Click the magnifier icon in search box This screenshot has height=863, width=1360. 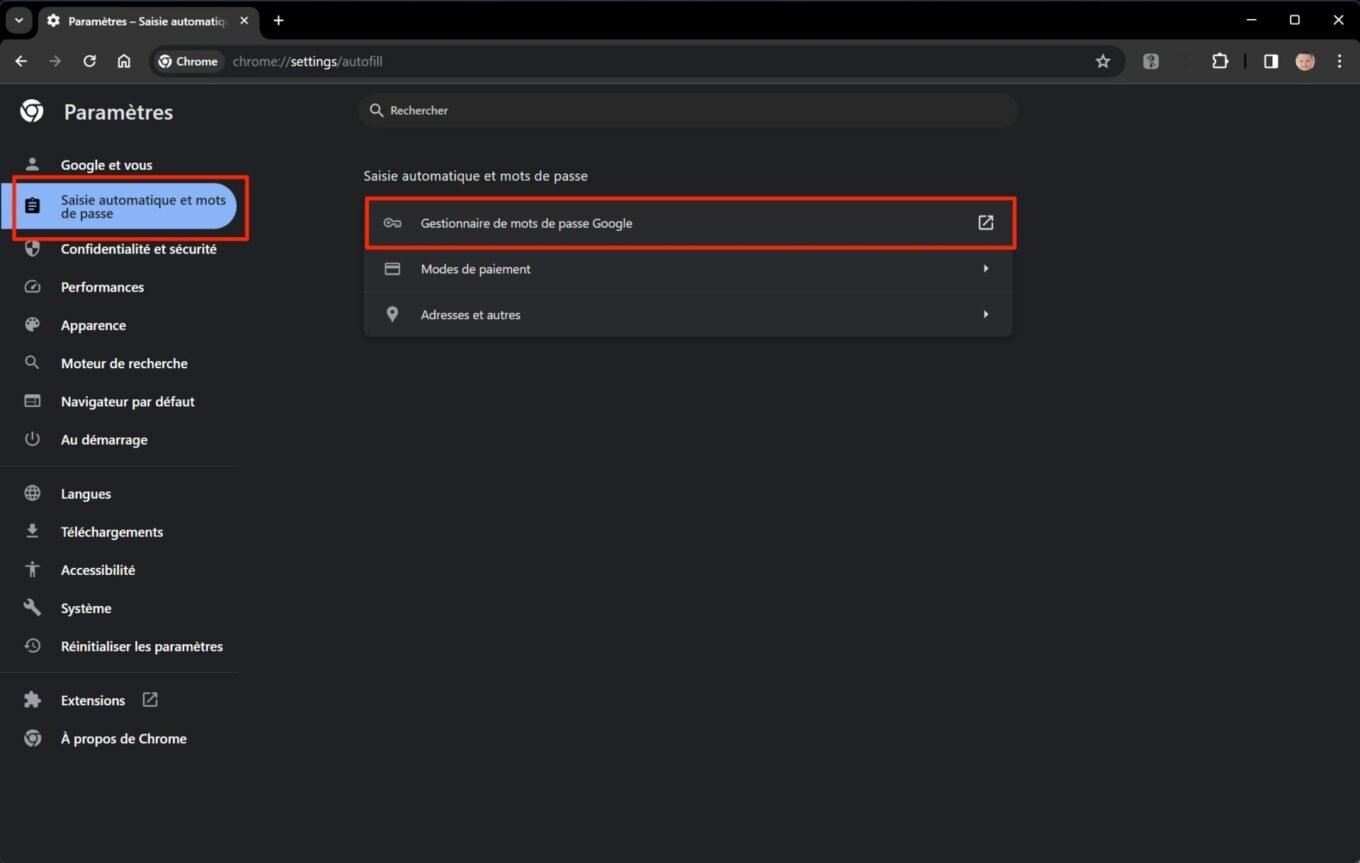pos(376,110)
